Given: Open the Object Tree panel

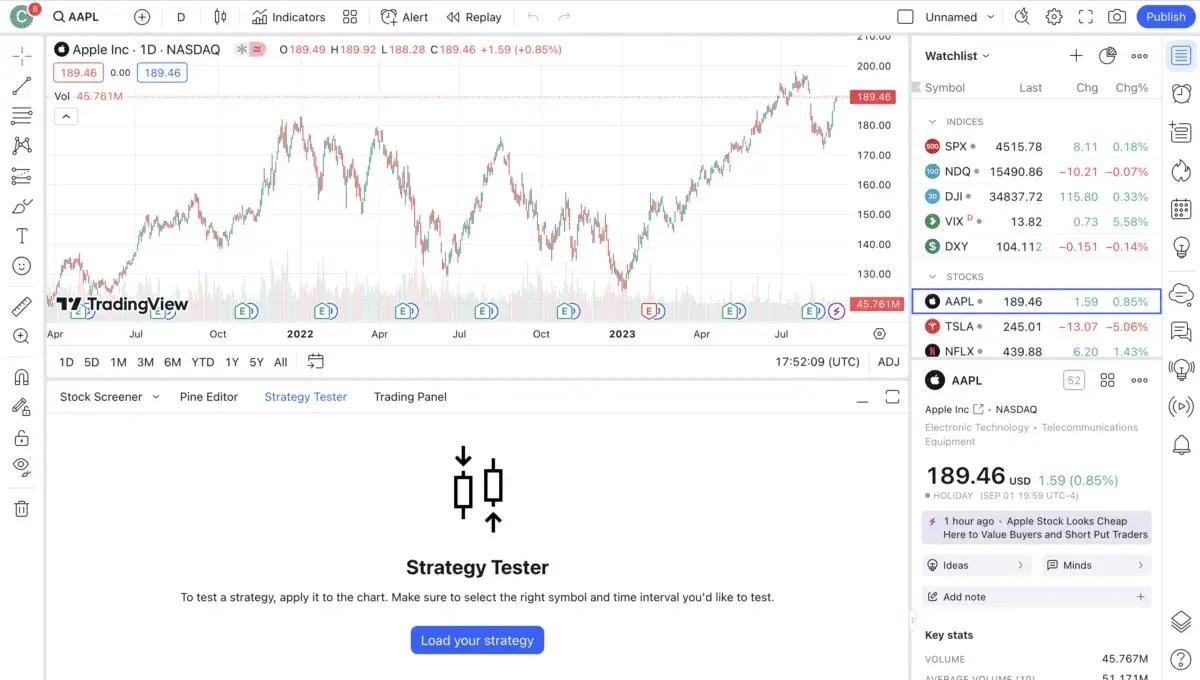Looking at the screenshot, I should (1180, 621).
